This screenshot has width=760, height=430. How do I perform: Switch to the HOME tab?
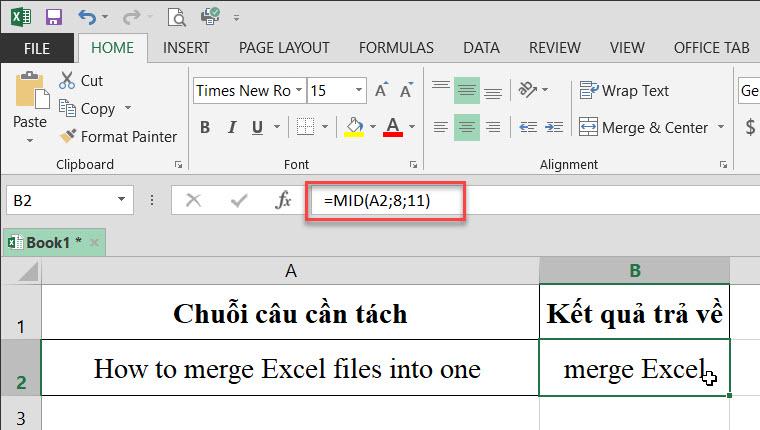[112, 48]
